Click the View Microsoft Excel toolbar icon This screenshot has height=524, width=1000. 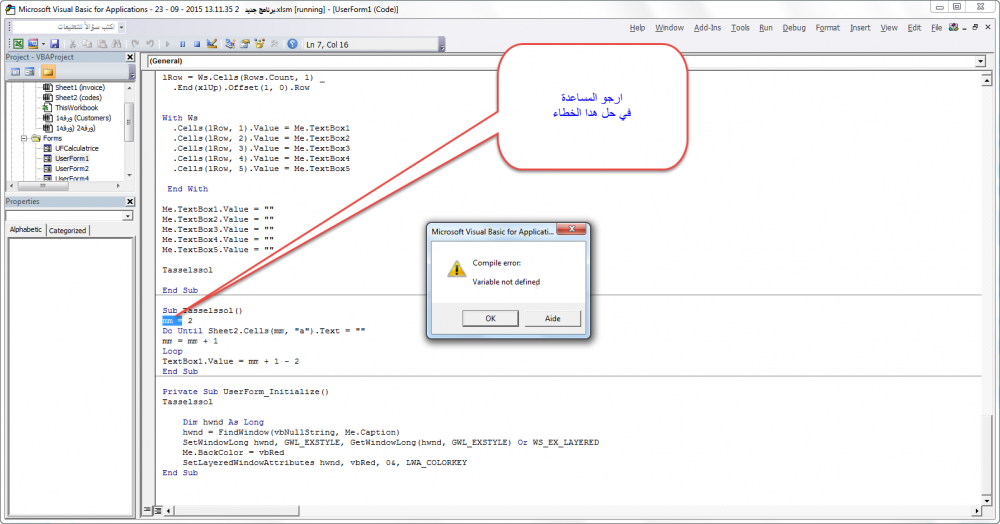(18, 44)
